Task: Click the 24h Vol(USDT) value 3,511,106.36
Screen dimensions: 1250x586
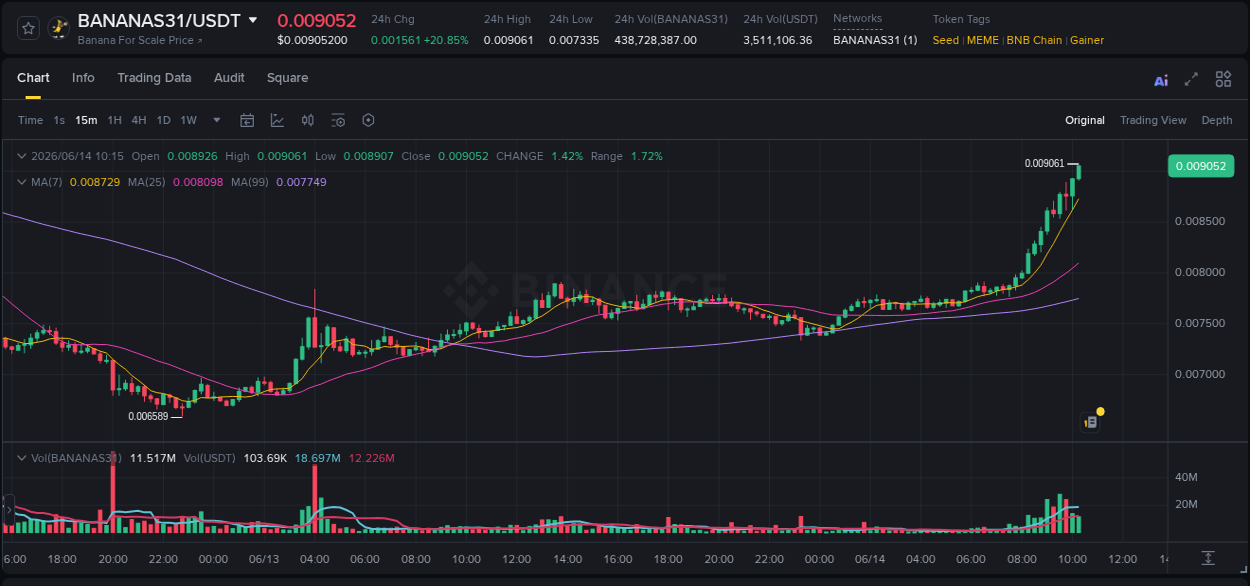Action: click(x=778, y=40)
